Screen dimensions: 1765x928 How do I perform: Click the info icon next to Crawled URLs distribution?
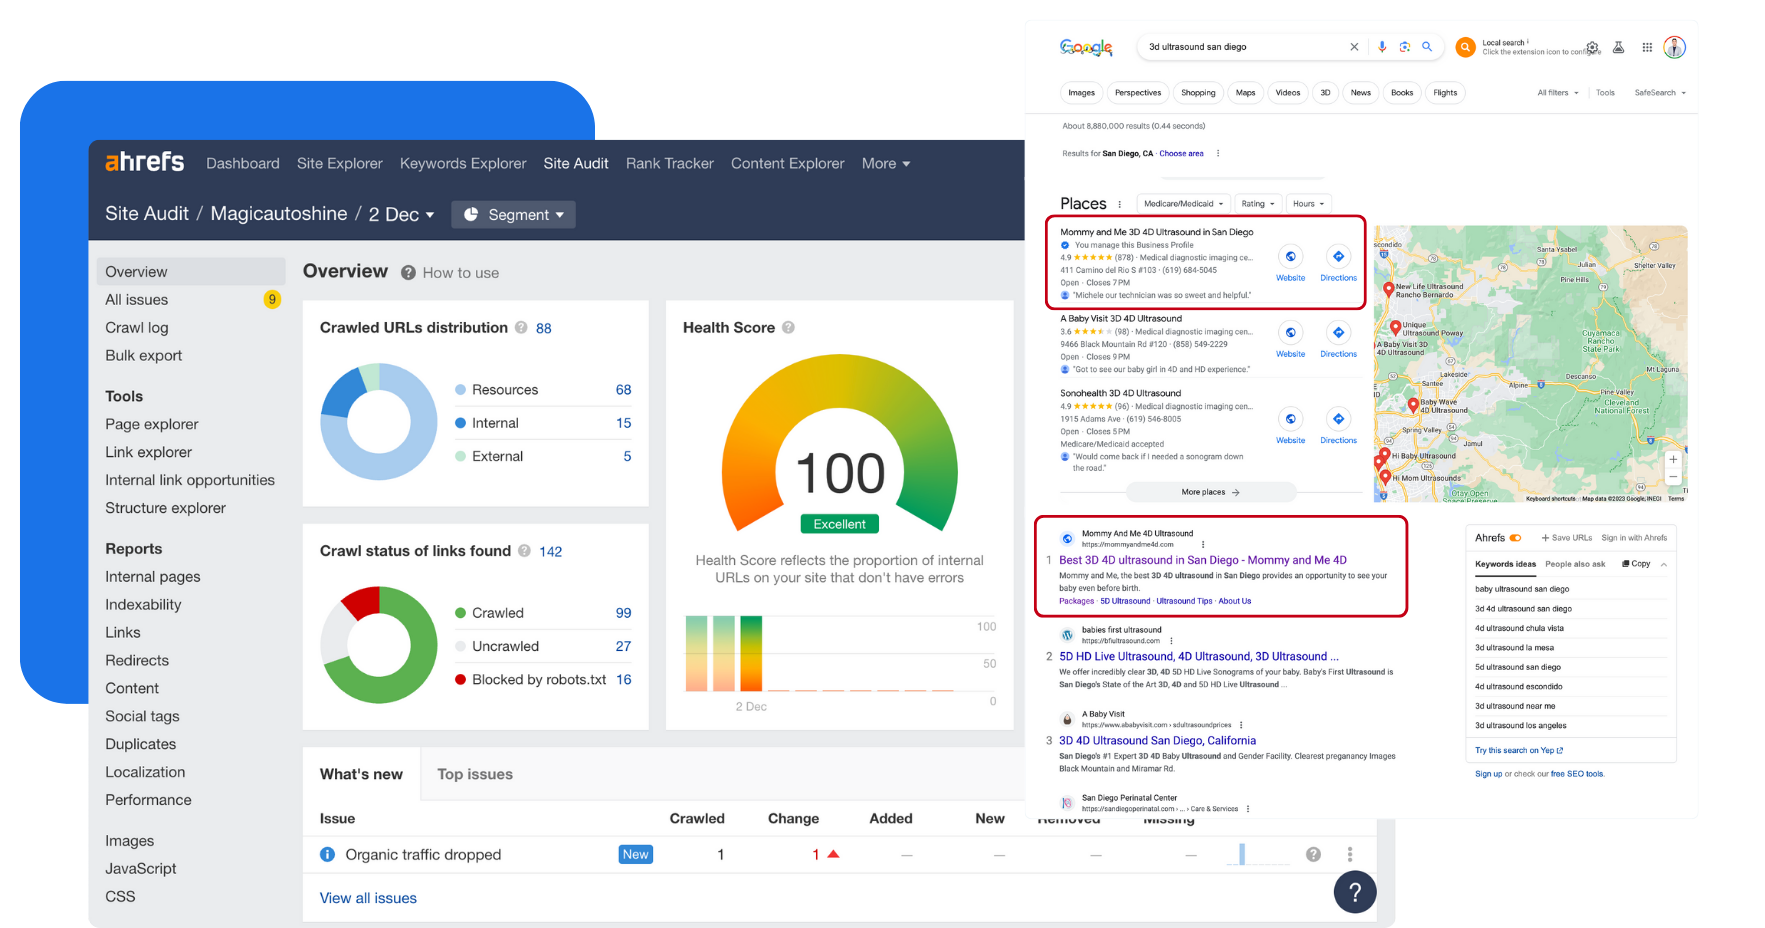521,328
